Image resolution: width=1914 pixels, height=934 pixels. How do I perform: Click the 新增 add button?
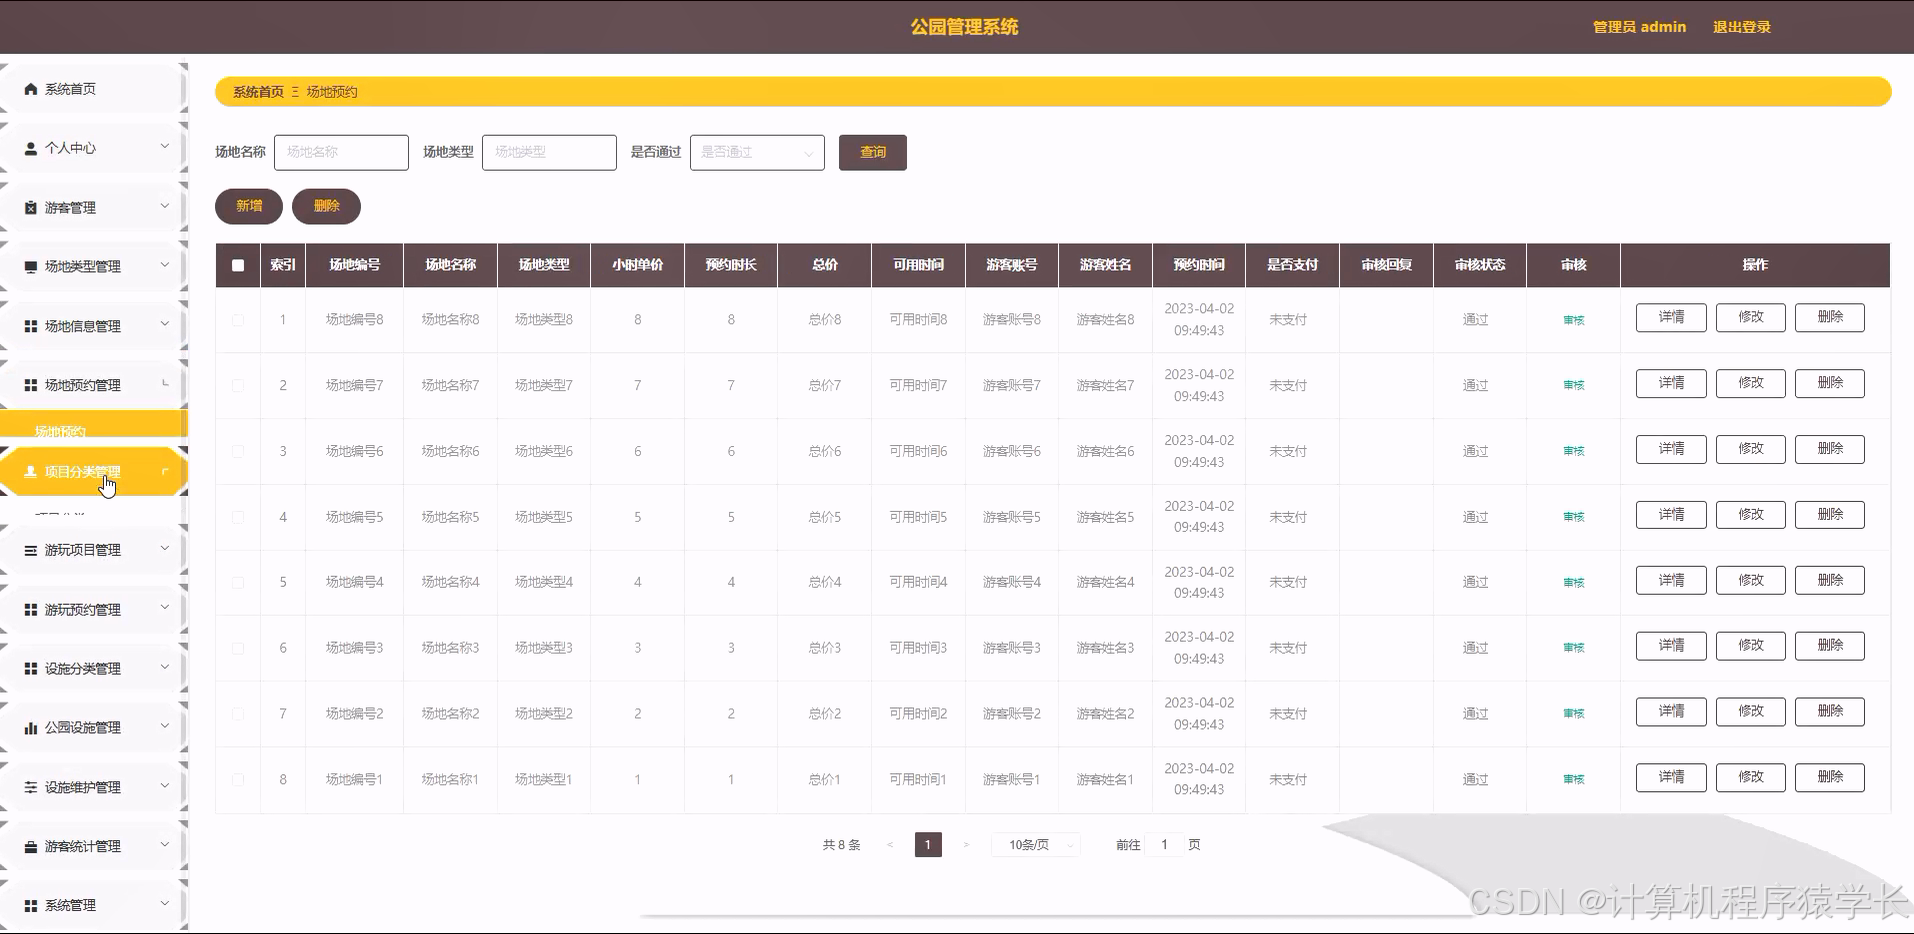tap(249, 206)
